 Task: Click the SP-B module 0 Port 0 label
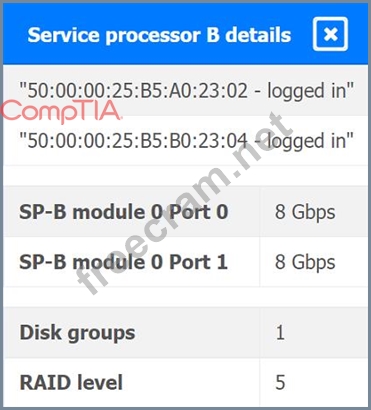click(124, 212)
